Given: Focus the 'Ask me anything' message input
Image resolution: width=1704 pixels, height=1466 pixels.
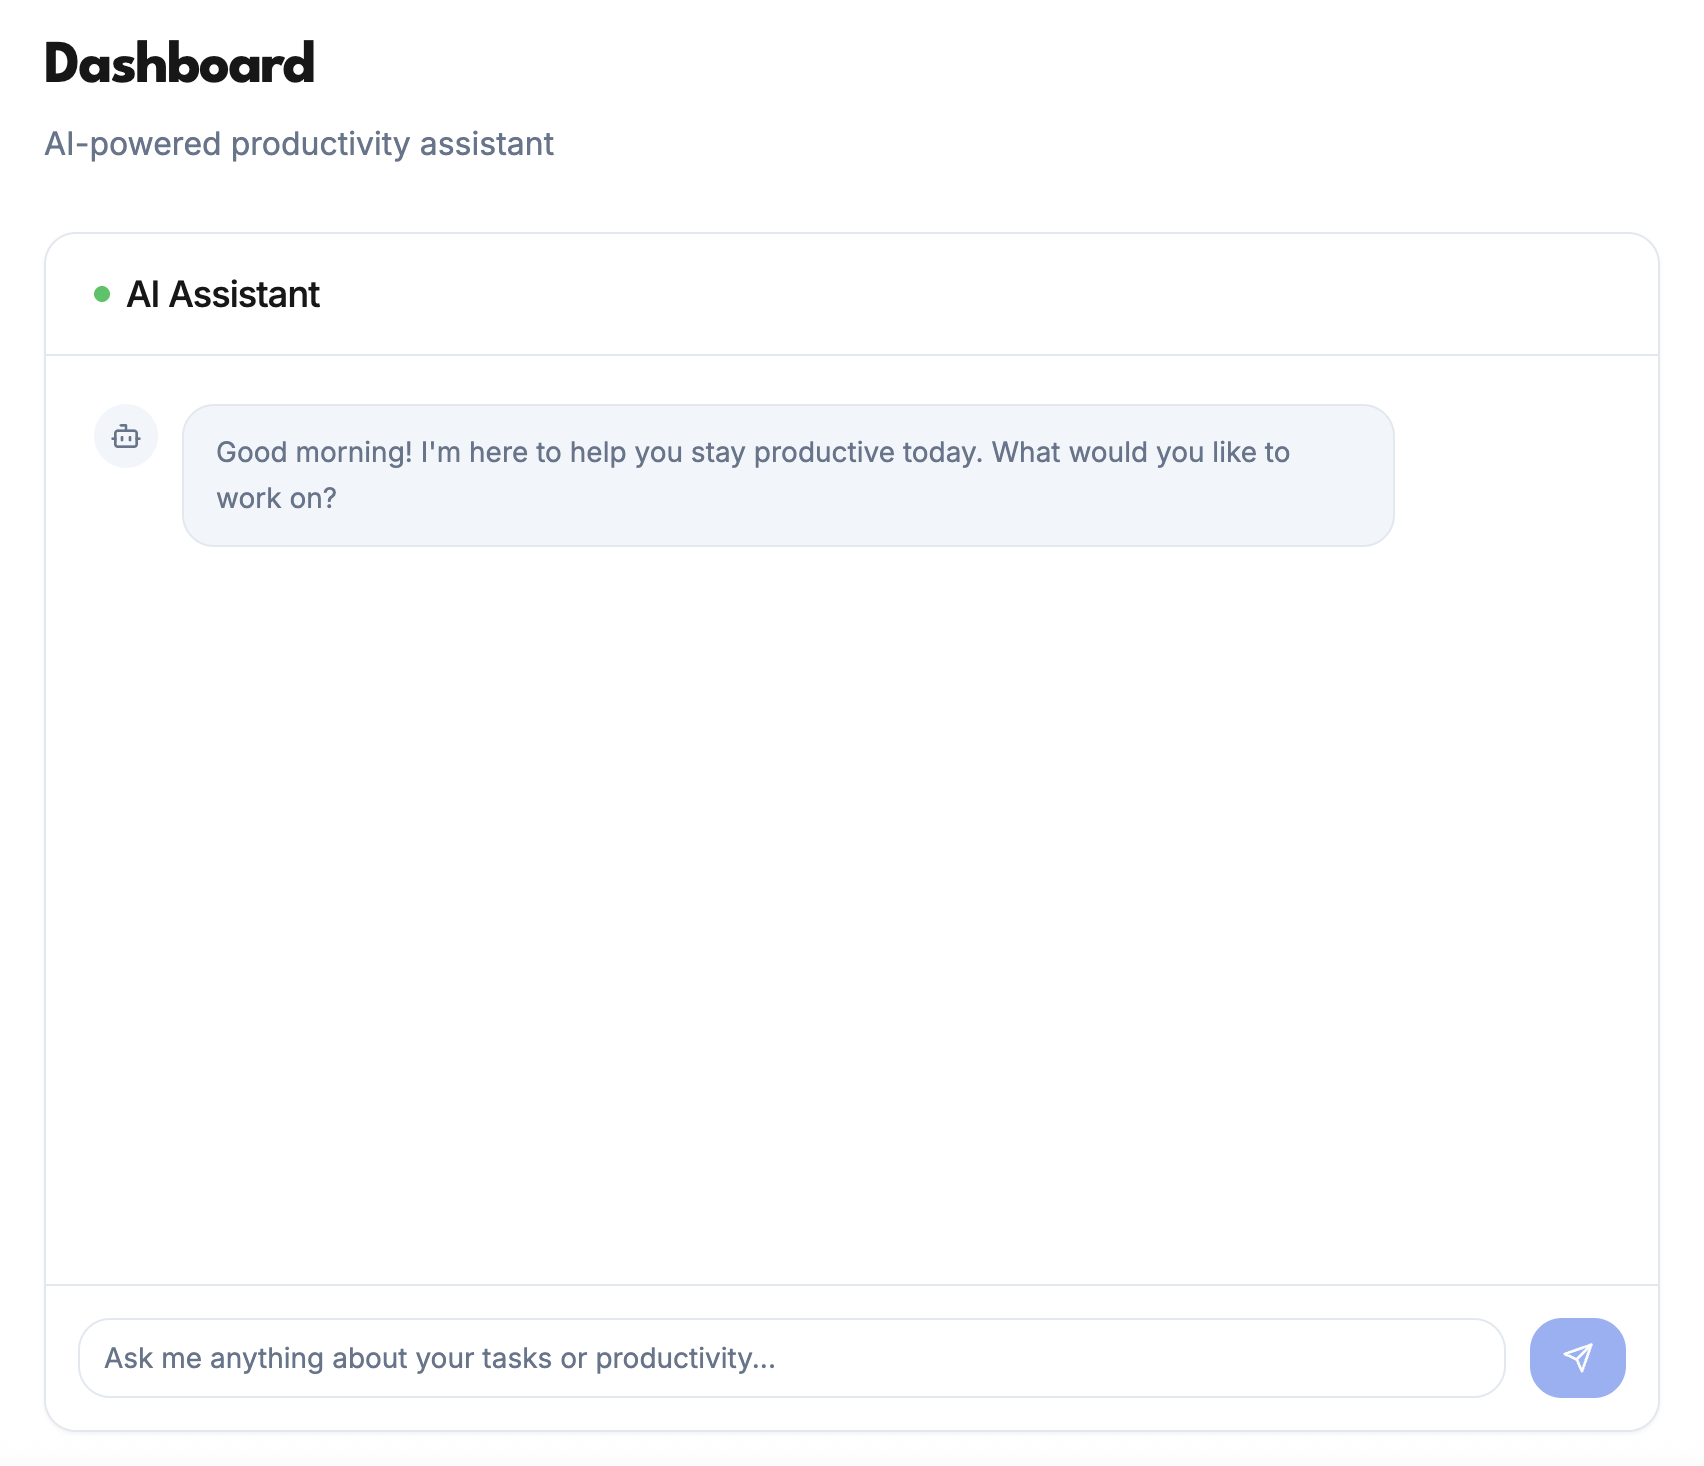Looking at the screenshot, I should (x=791, y=1357).
